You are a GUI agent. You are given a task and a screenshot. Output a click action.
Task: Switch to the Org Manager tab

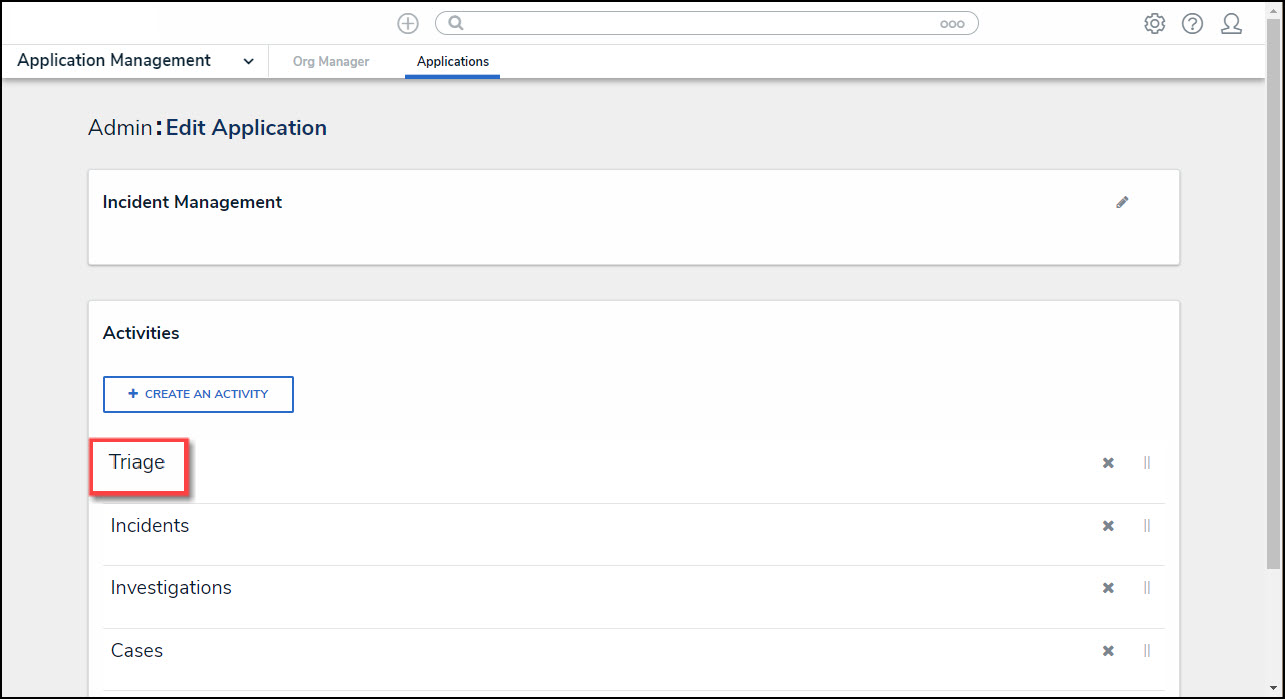pyautogui.click(x=331, y=62)
